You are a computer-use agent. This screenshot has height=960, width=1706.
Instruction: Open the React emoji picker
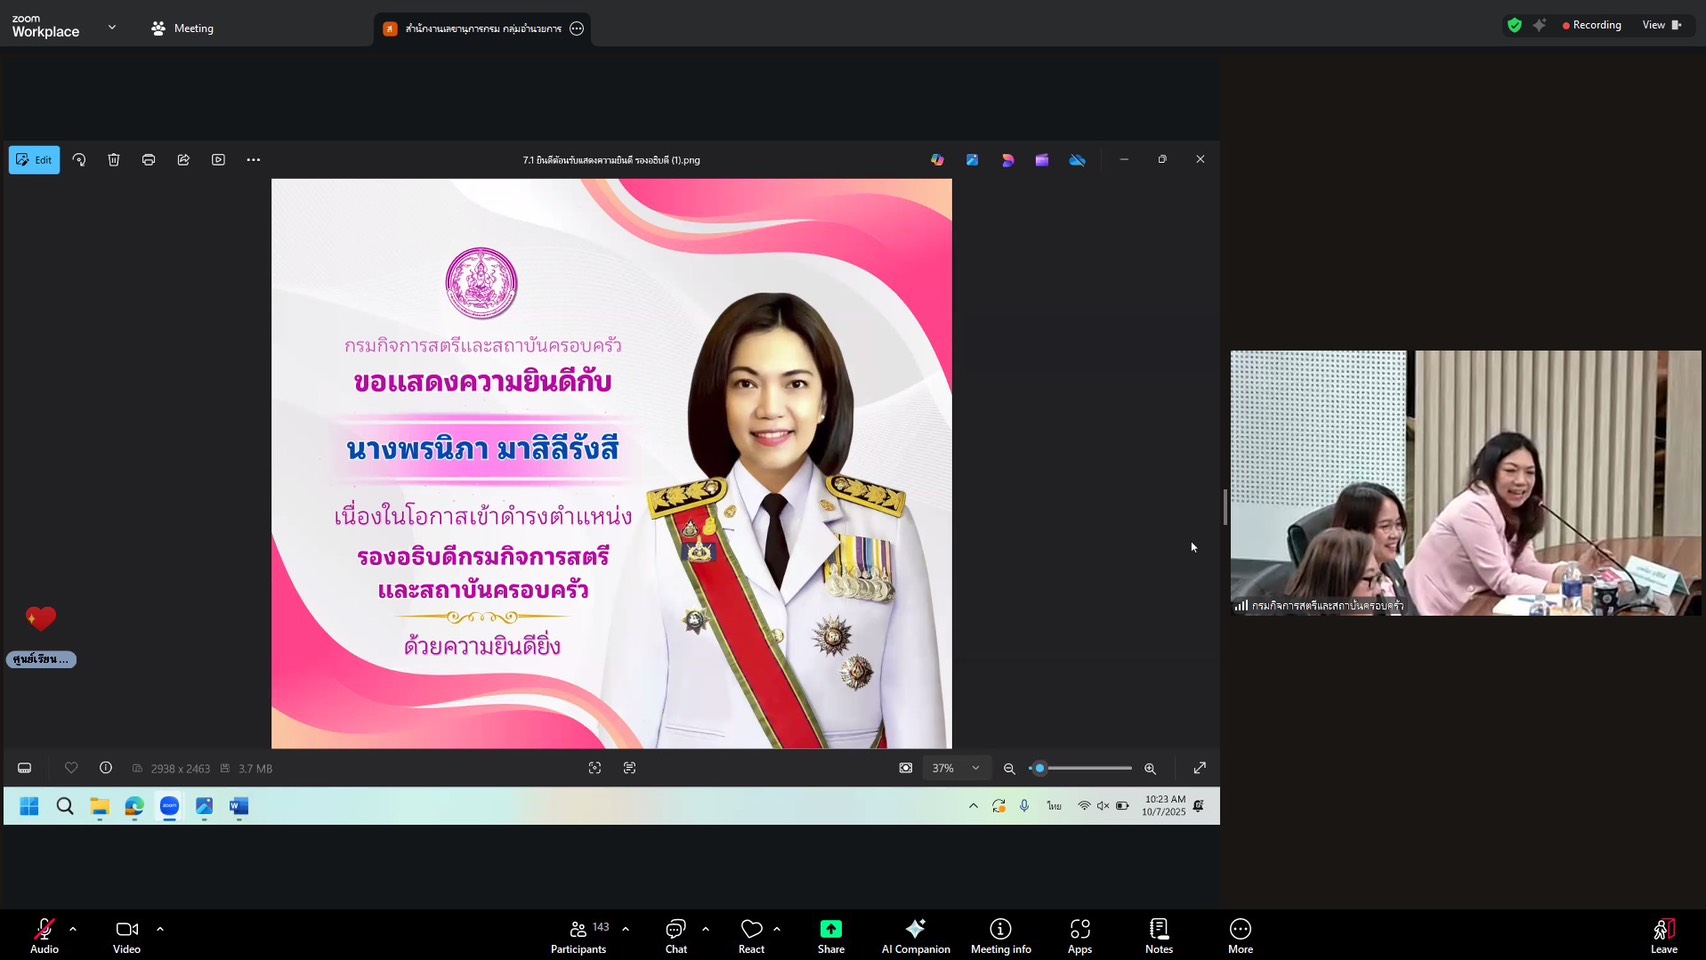pyautogui.click(x=751, y=936)
